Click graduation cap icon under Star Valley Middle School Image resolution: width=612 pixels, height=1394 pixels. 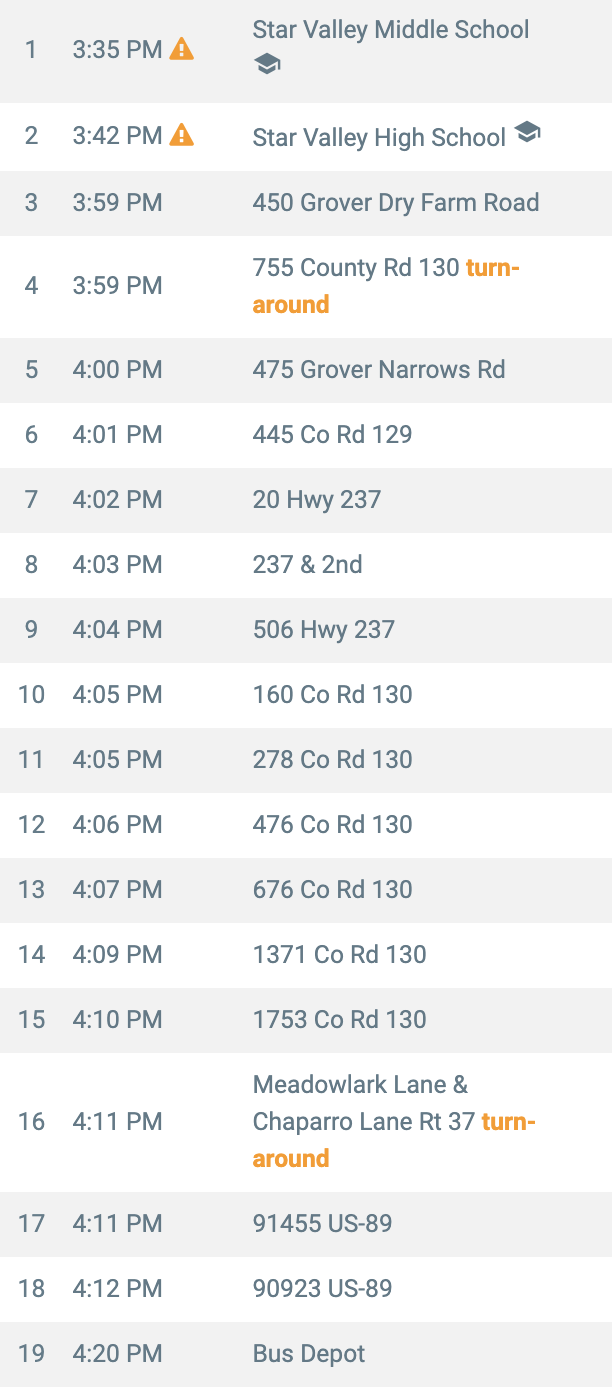[267, 65]
